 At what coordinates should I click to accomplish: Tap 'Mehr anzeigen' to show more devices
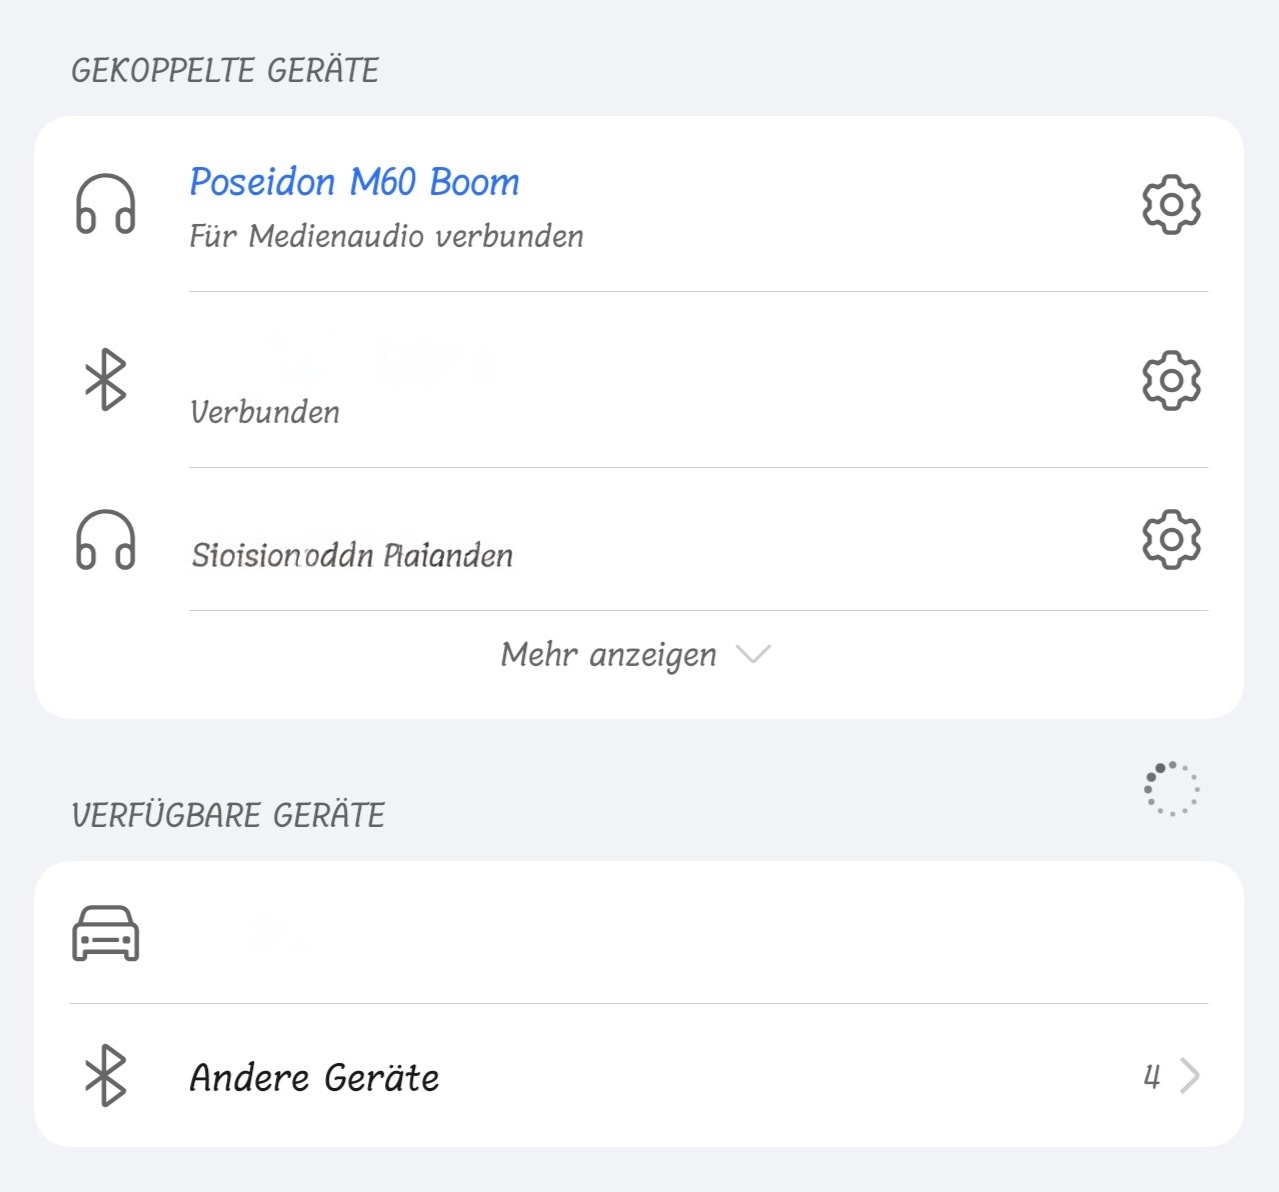tap(608, 655)
